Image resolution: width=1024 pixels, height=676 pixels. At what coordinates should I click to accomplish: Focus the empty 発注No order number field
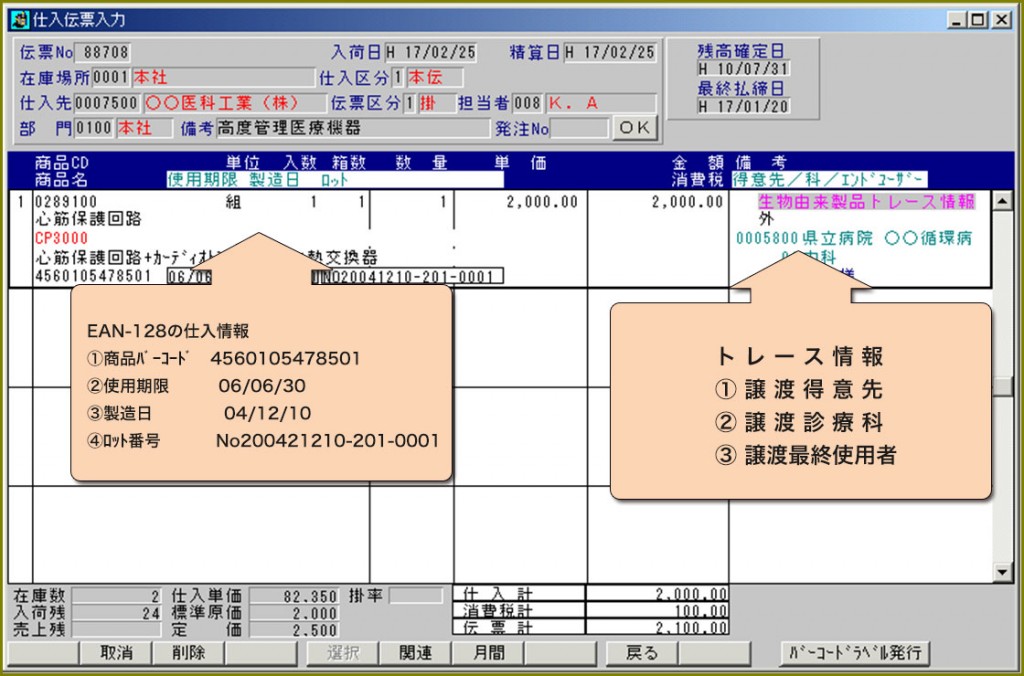pos(579,128)
